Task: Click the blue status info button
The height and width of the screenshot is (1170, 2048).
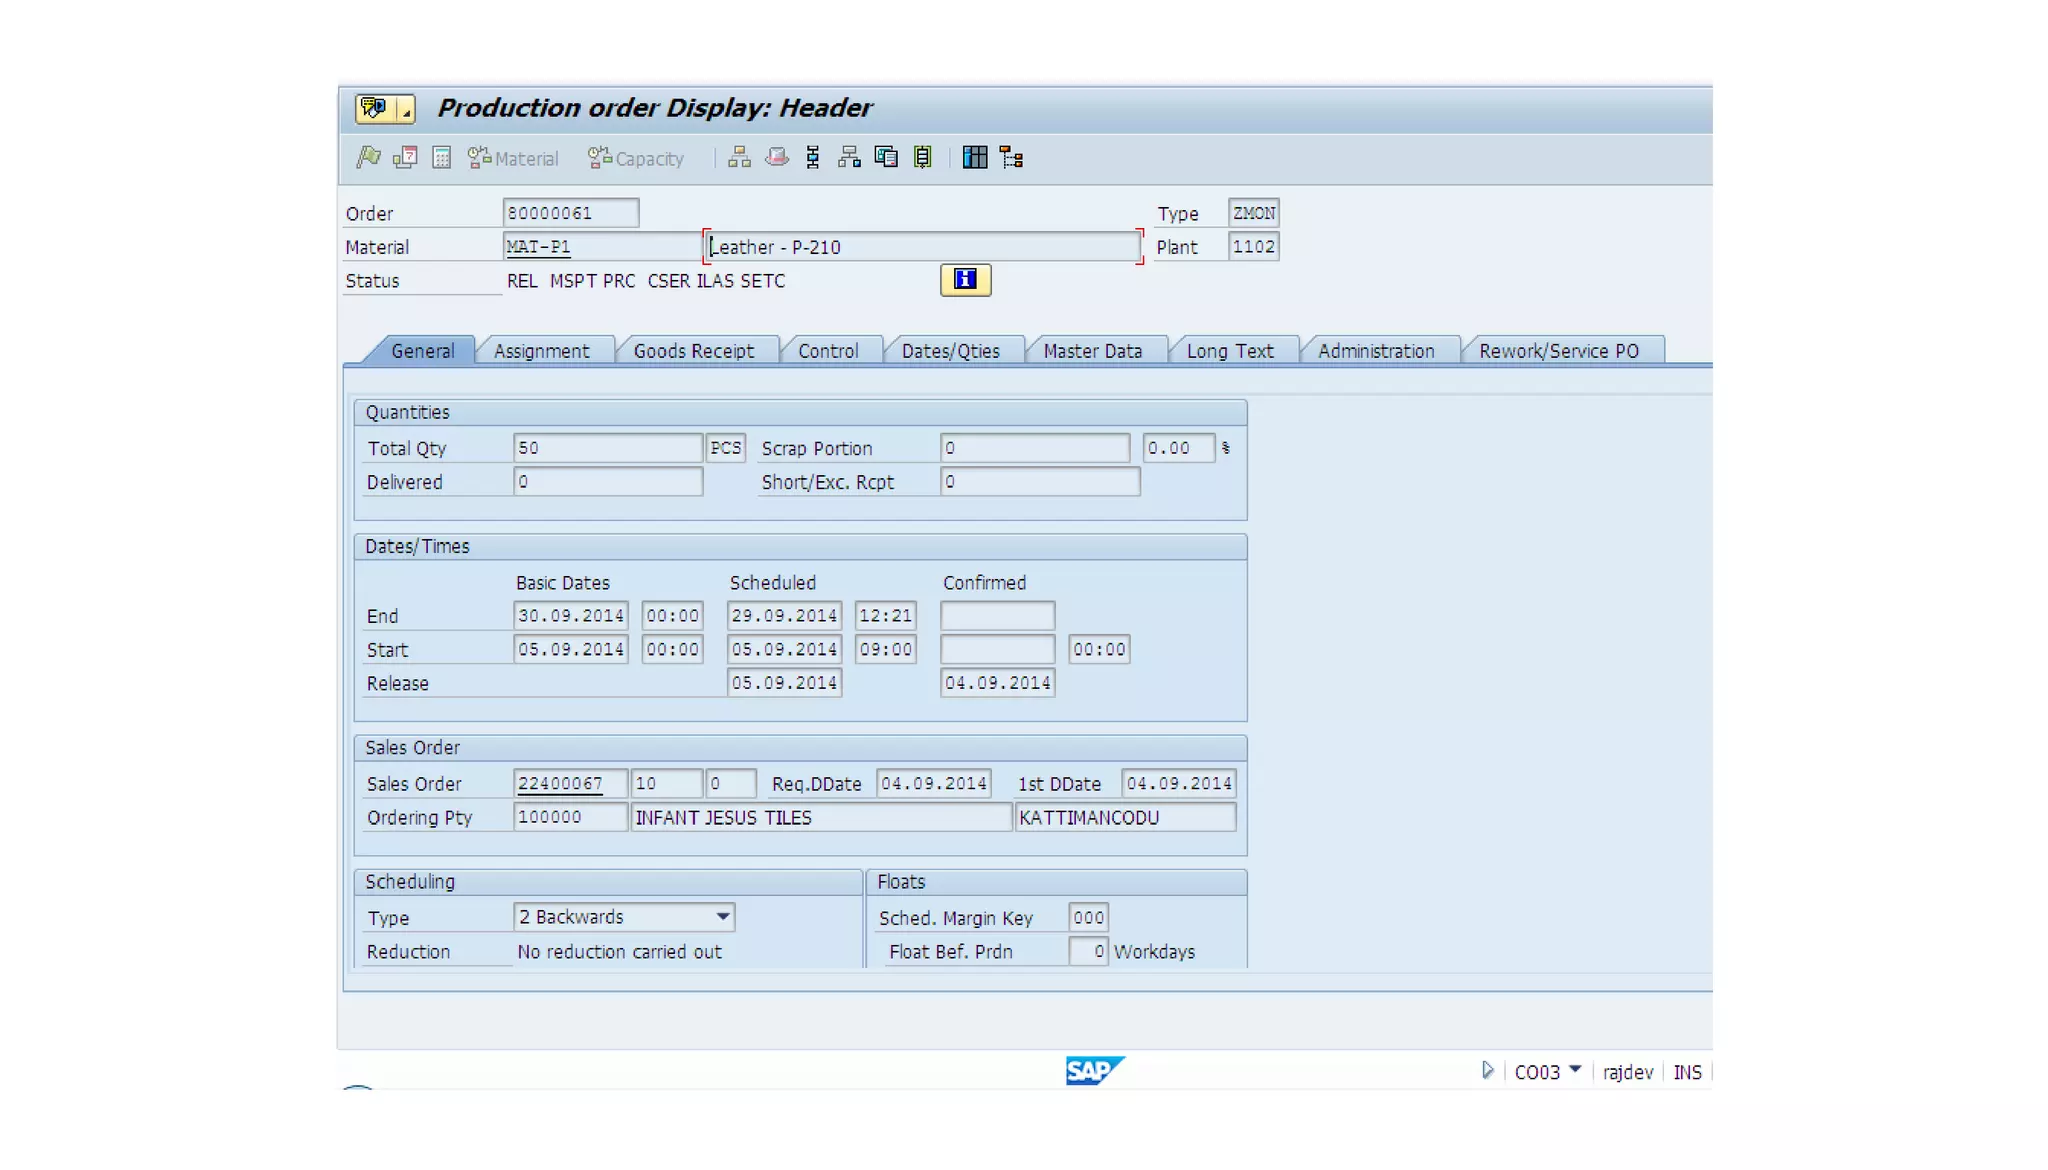Action: coord(965,280)
